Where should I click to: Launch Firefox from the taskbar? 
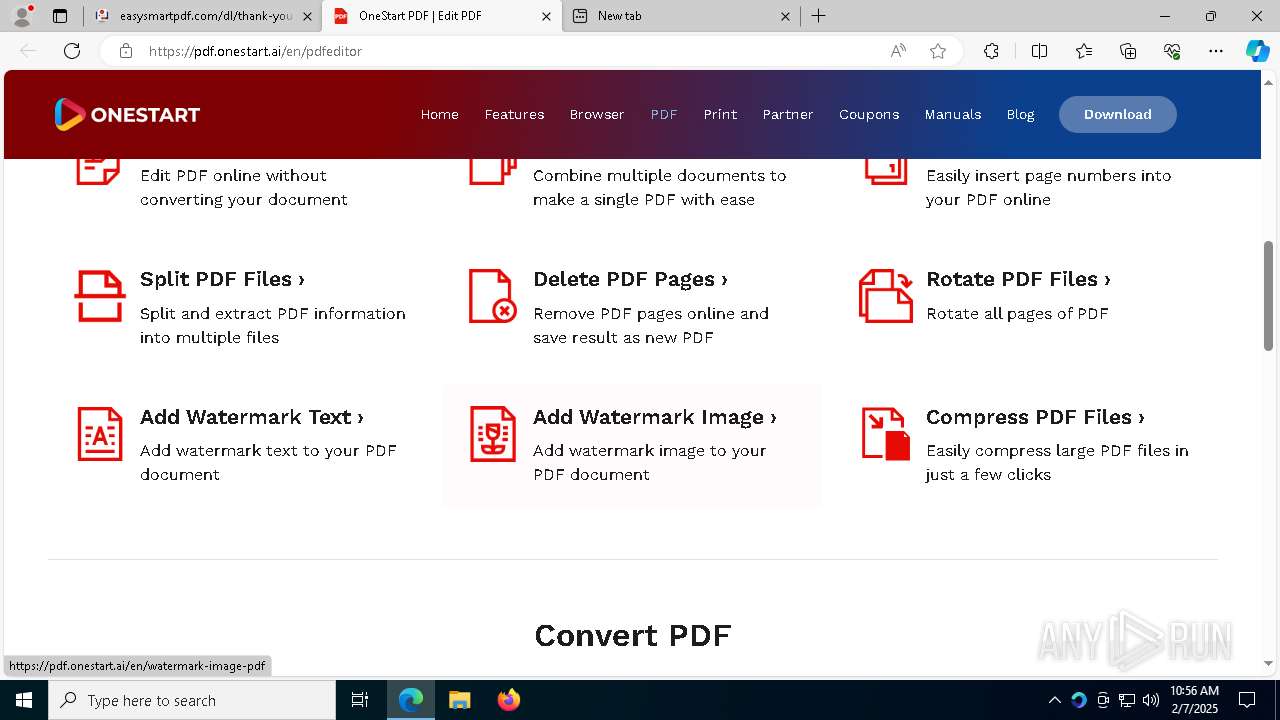coord(509,700)
